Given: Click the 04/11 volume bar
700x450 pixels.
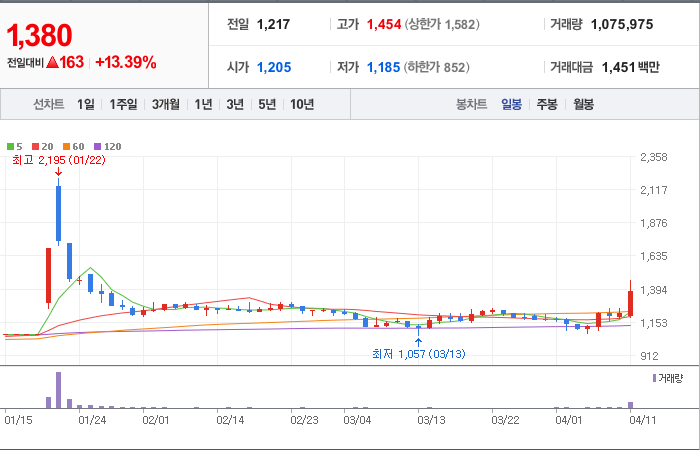Looking at the screenshot, I should (630, 405).
